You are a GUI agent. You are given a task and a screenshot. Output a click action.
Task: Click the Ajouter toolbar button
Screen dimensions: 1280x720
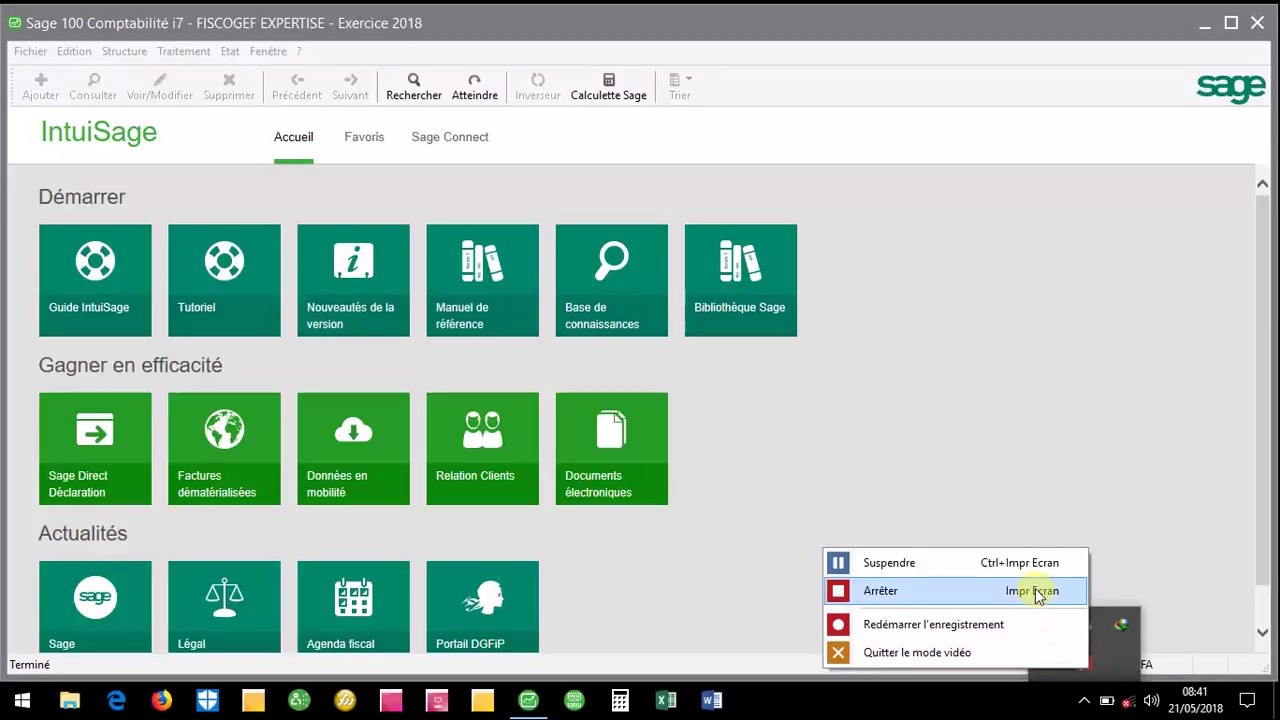point(41,86)
